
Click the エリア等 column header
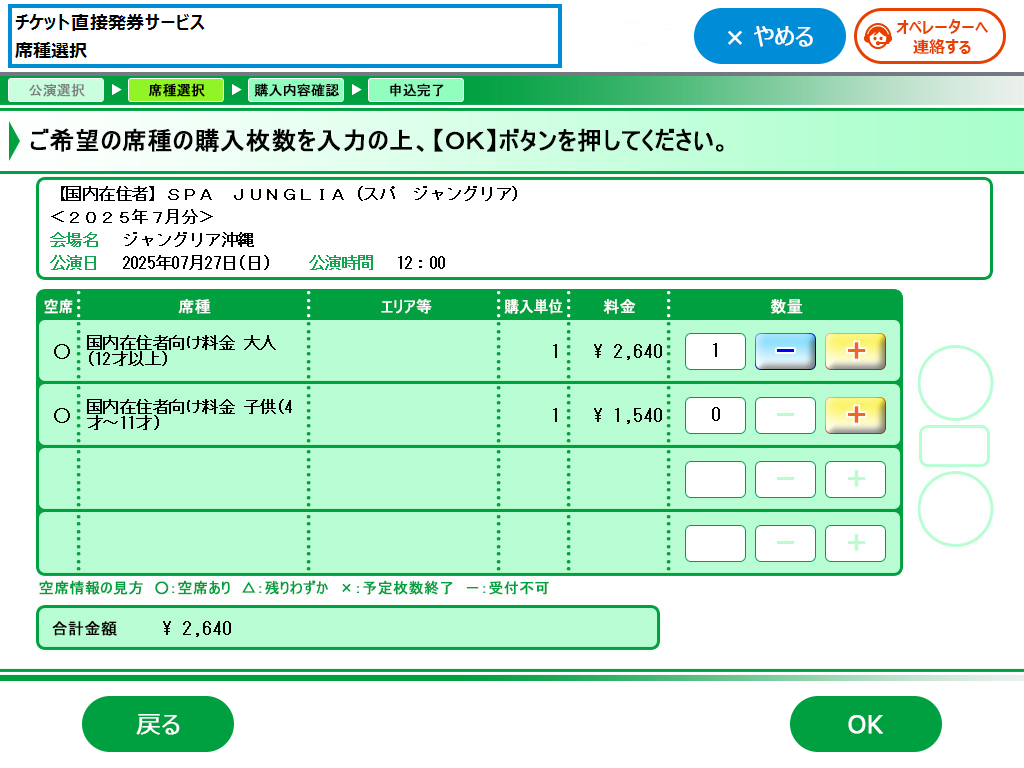[x=406, y=306]
